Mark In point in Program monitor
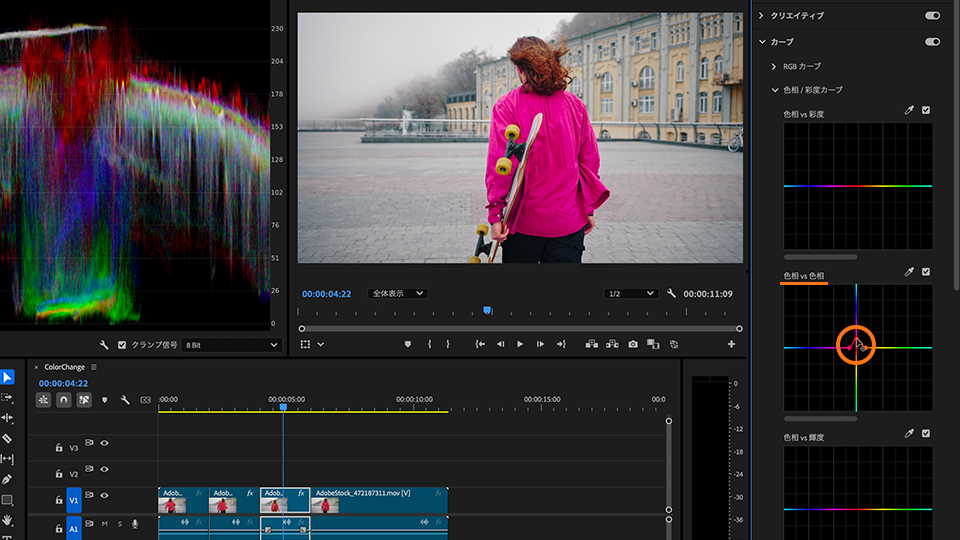The width and height of the screenshot is (960, 540). click(429, 344)
